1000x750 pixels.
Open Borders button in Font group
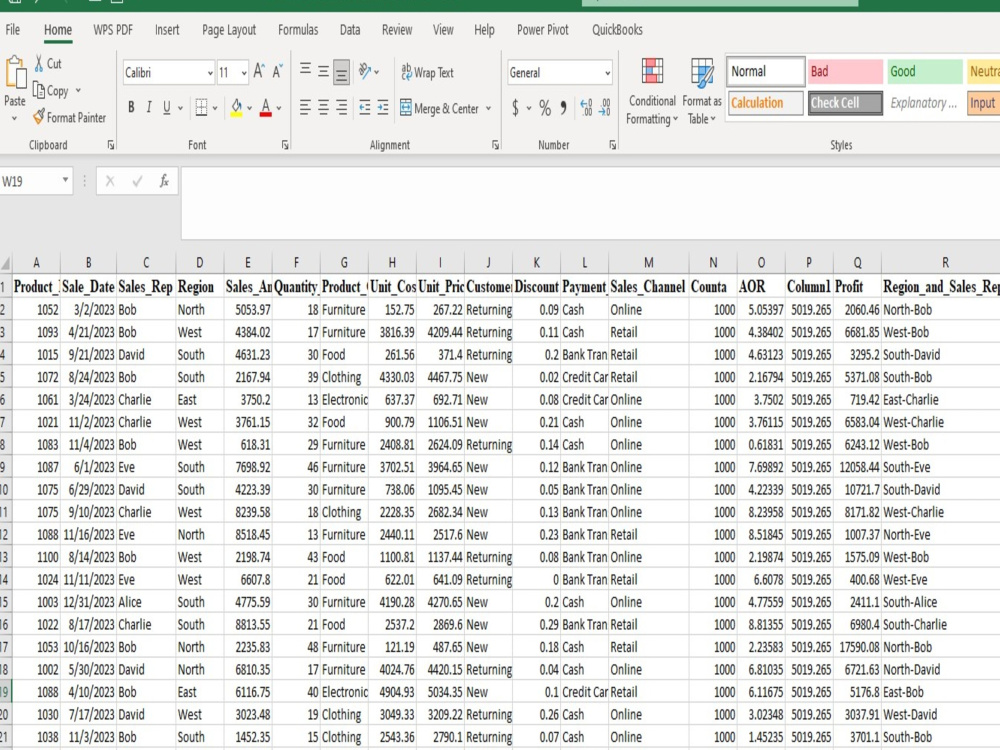201,107
